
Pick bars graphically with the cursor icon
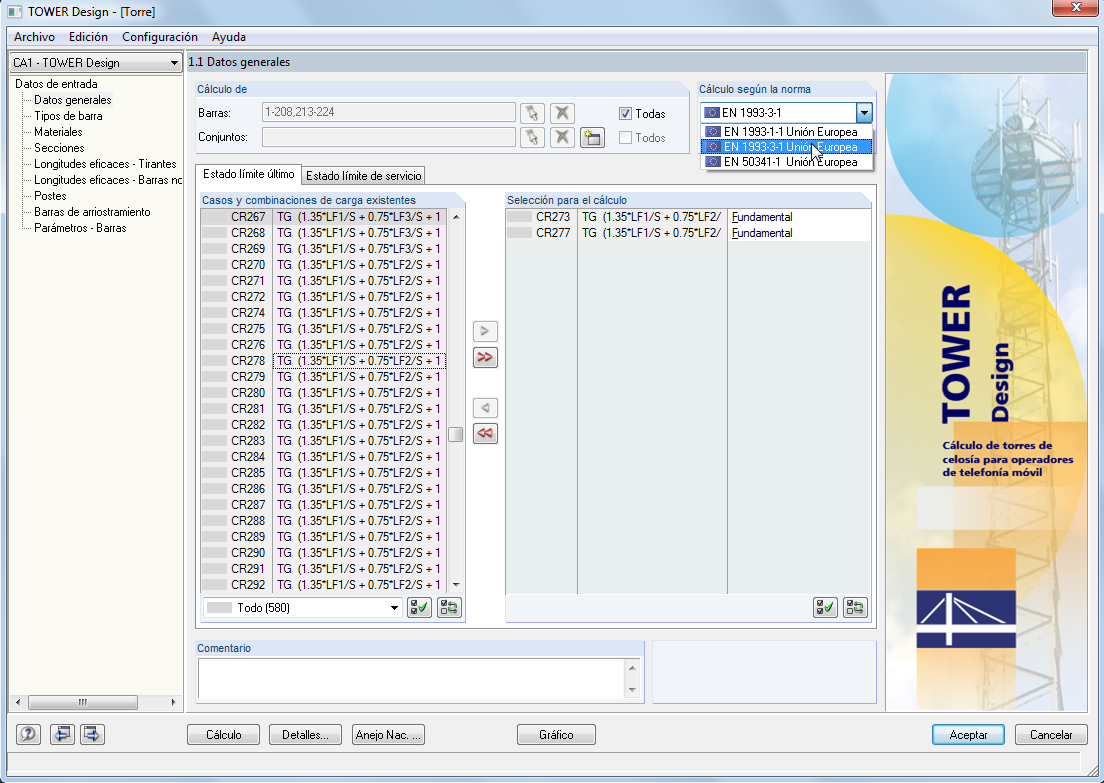point(532,113)
